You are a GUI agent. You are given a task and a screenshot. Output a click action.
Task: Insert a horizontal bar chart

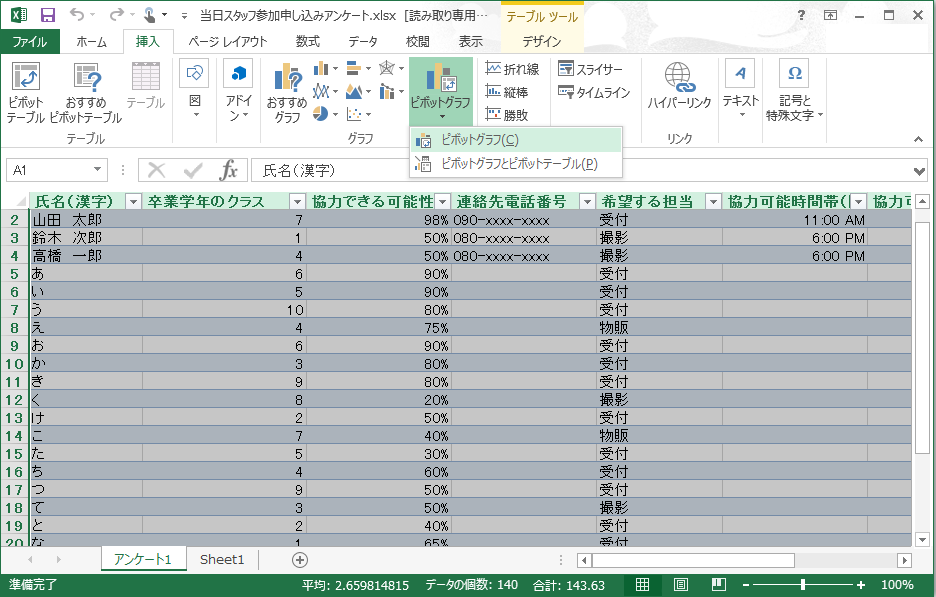[x=354, y=69]
